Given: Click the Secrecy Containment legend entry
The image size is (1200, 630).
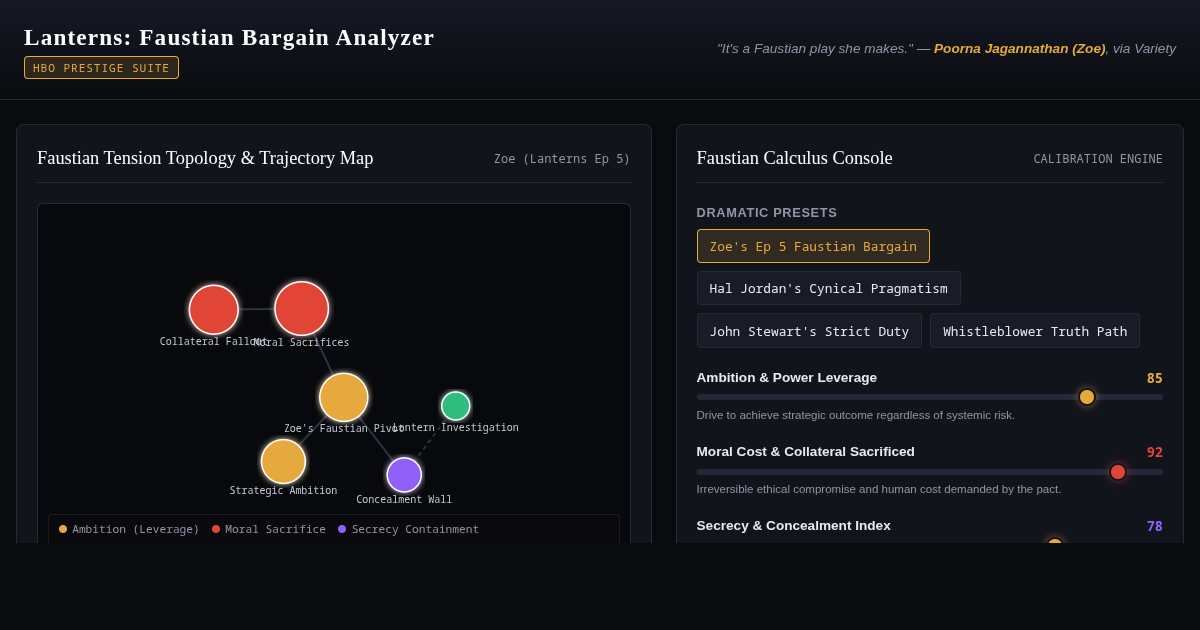Looking at the screenshot, I should click(x=408, y=529).
